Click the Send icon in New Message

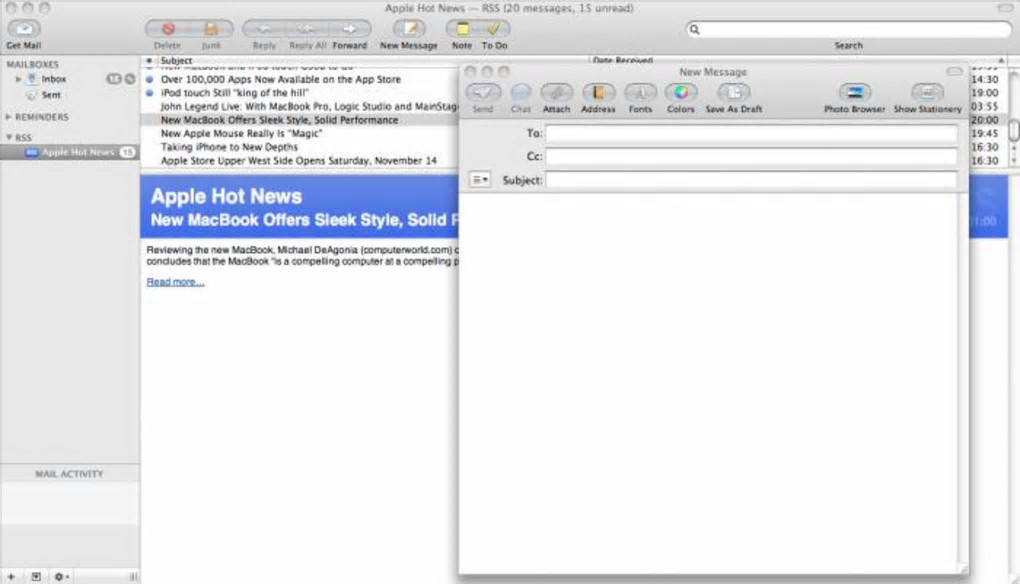[483, 92]
